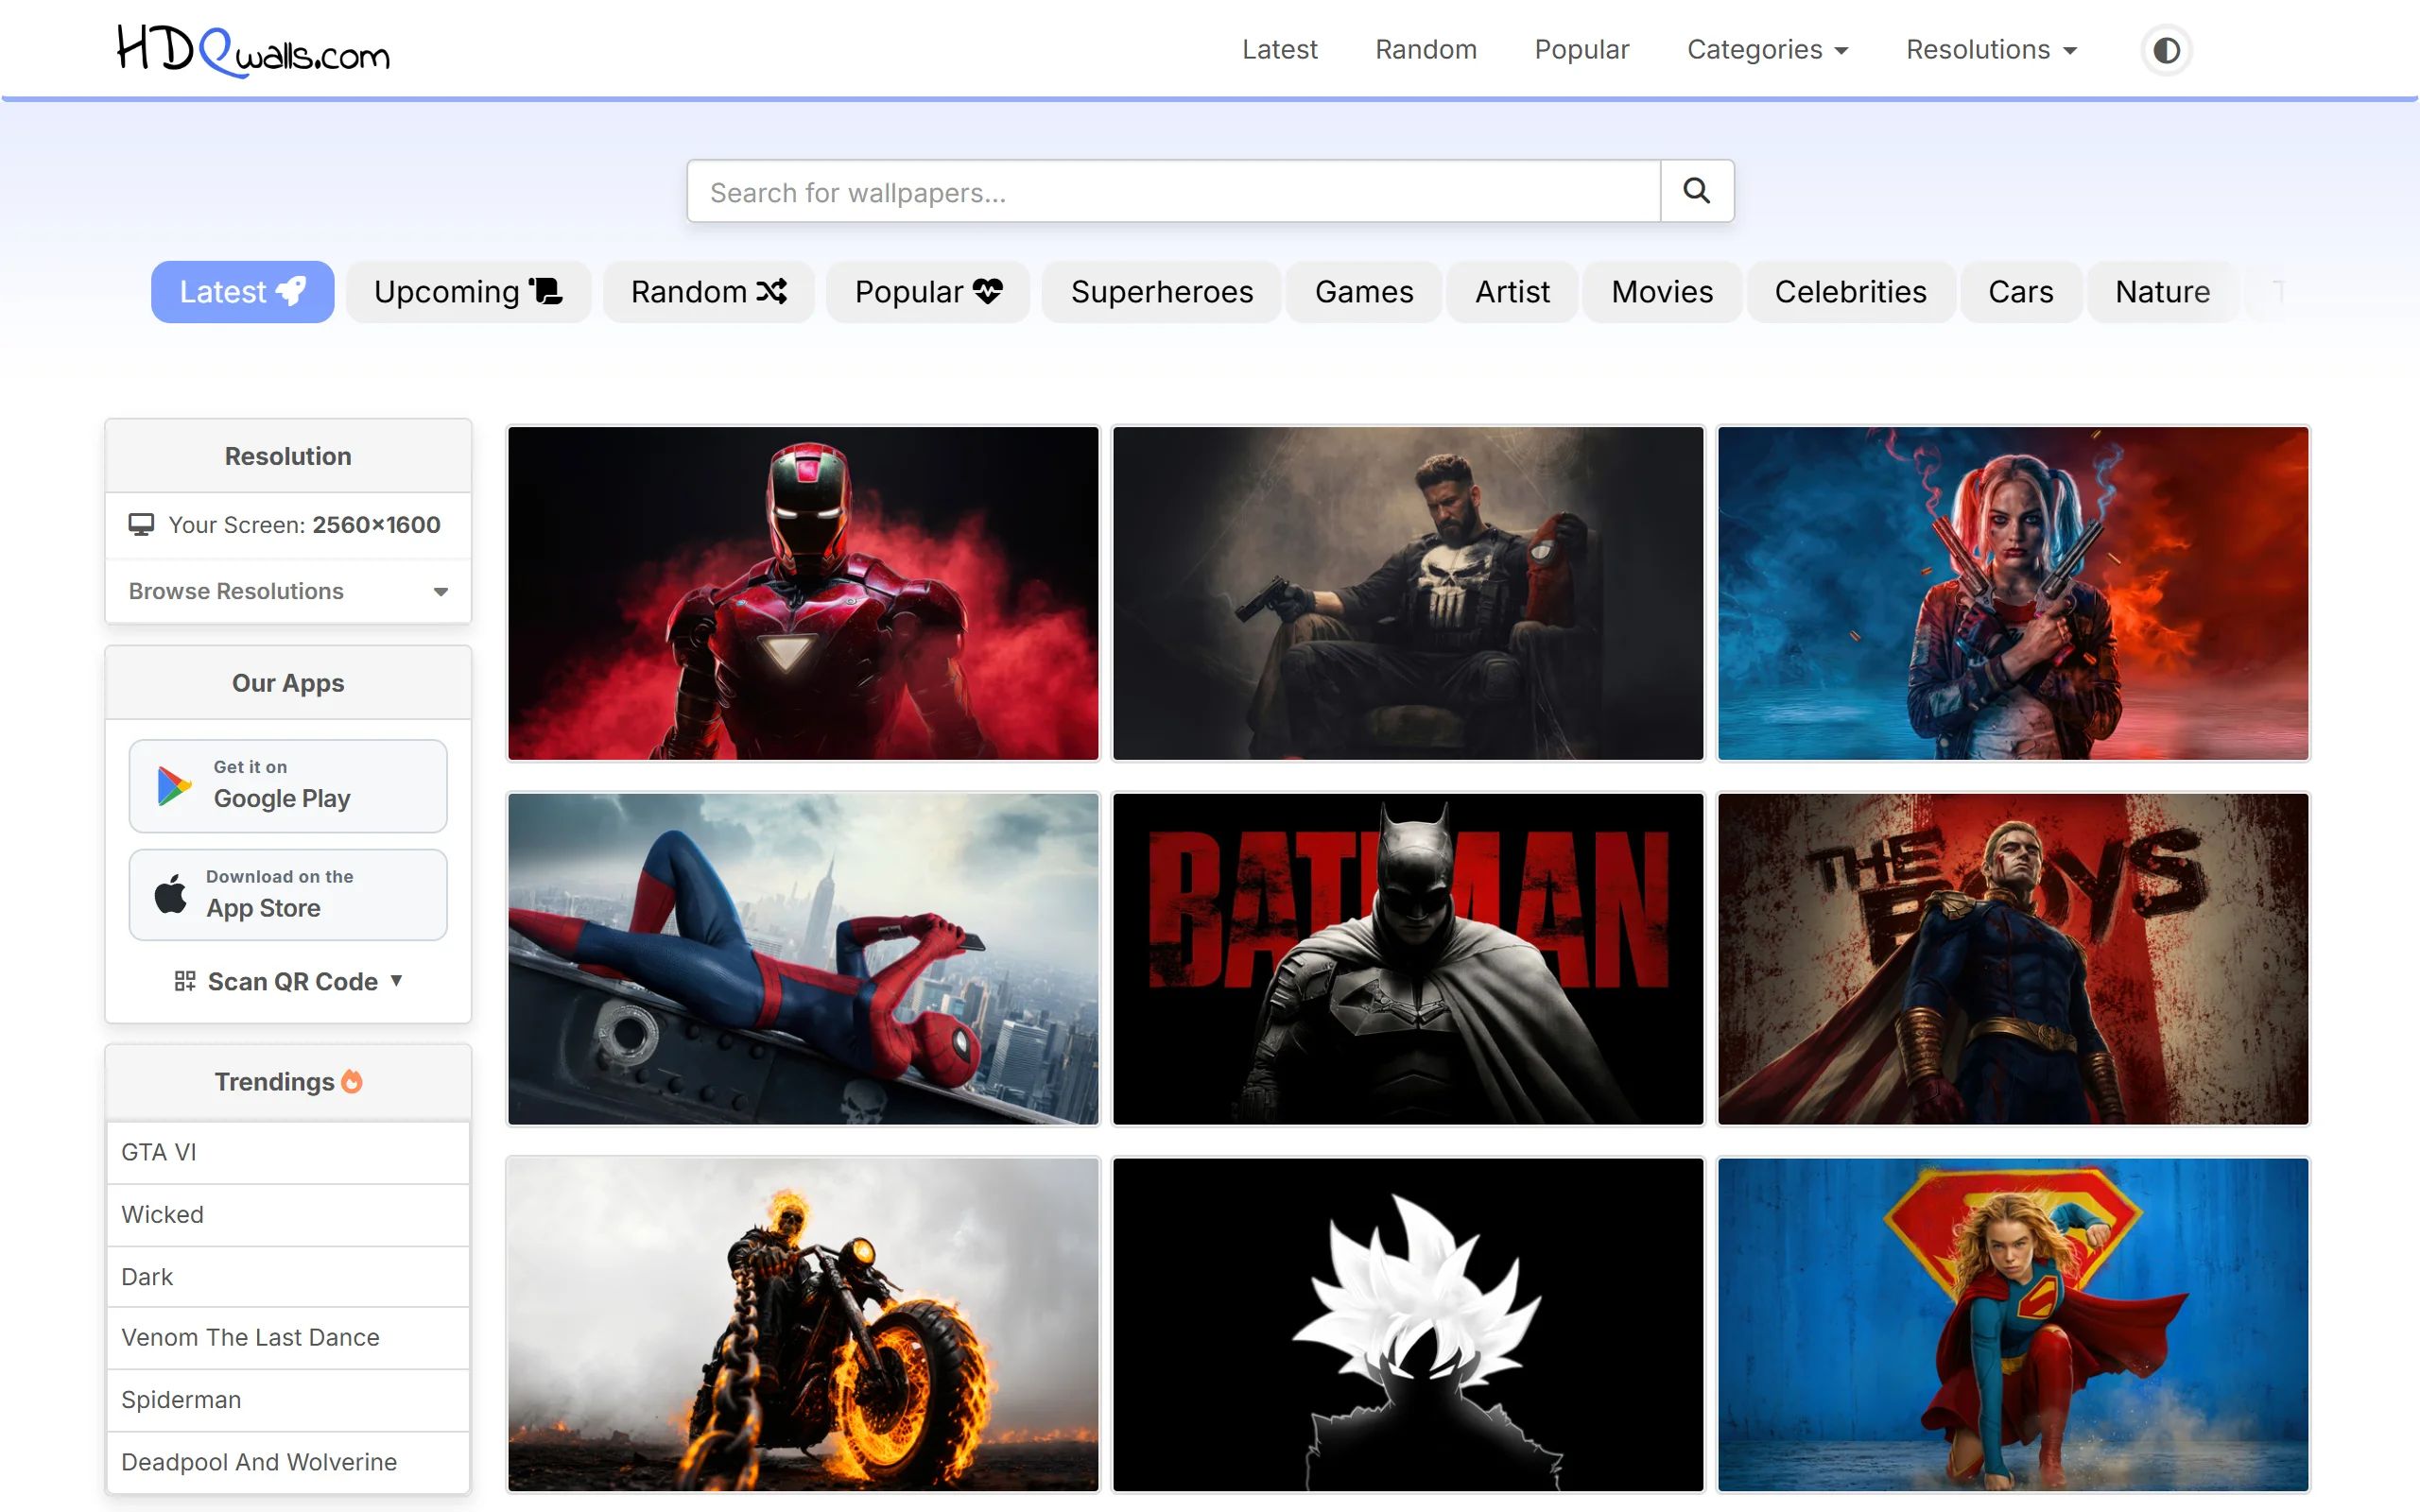Select the Latest rocket tab
Viewport: 2420px width, 1512px height.
242,292
